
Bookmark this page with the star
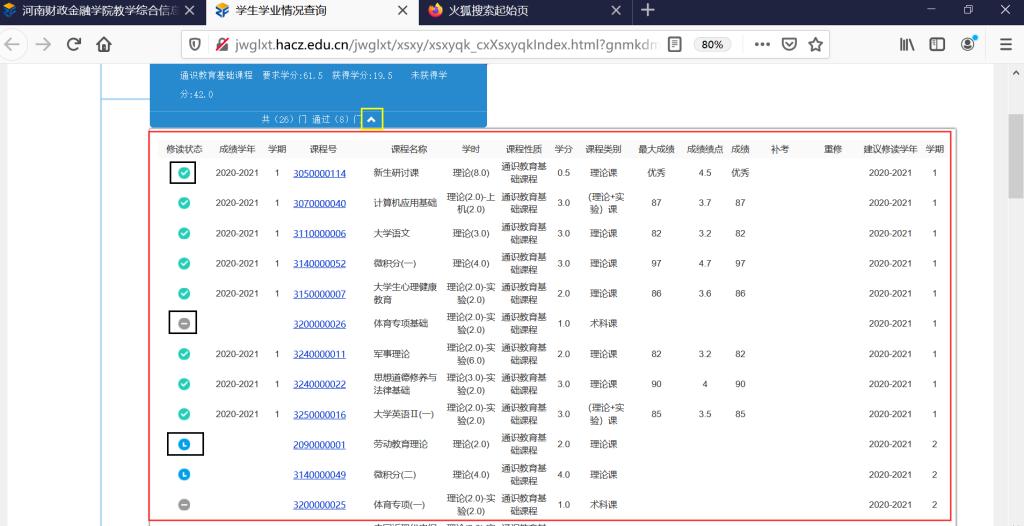[815, 44]
